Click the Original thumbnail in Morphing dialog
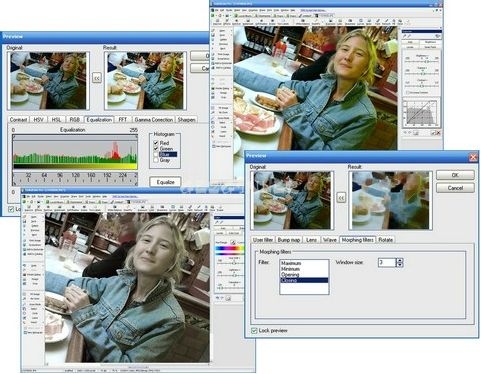Viewport: 481px width, 374px height. pos(292,200)
